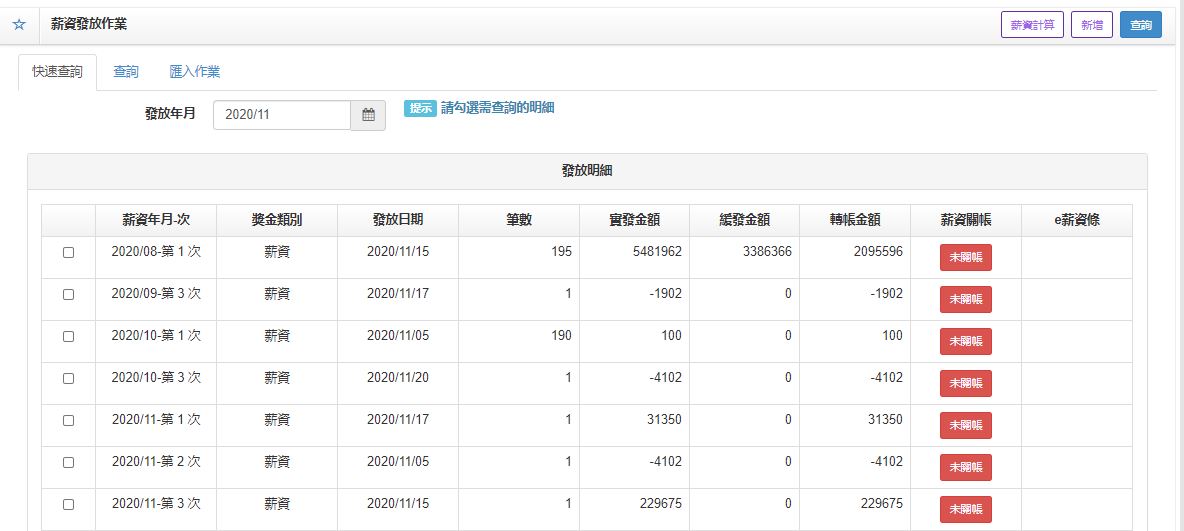
Task: Check the 2020/11-第 3 次 row checkbox
Action: [x=68, y=505]
